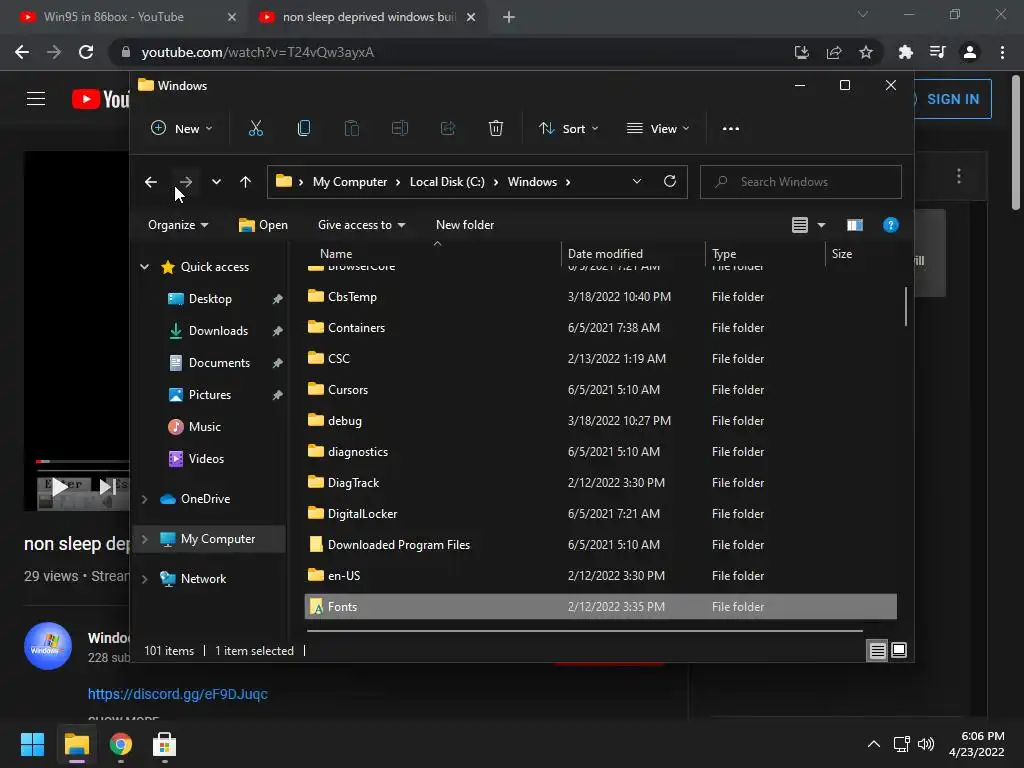This screenshot has height=768, width=1024.
Task: Click the Paste icon in Explorer toolbar
Action: [351, 129]
